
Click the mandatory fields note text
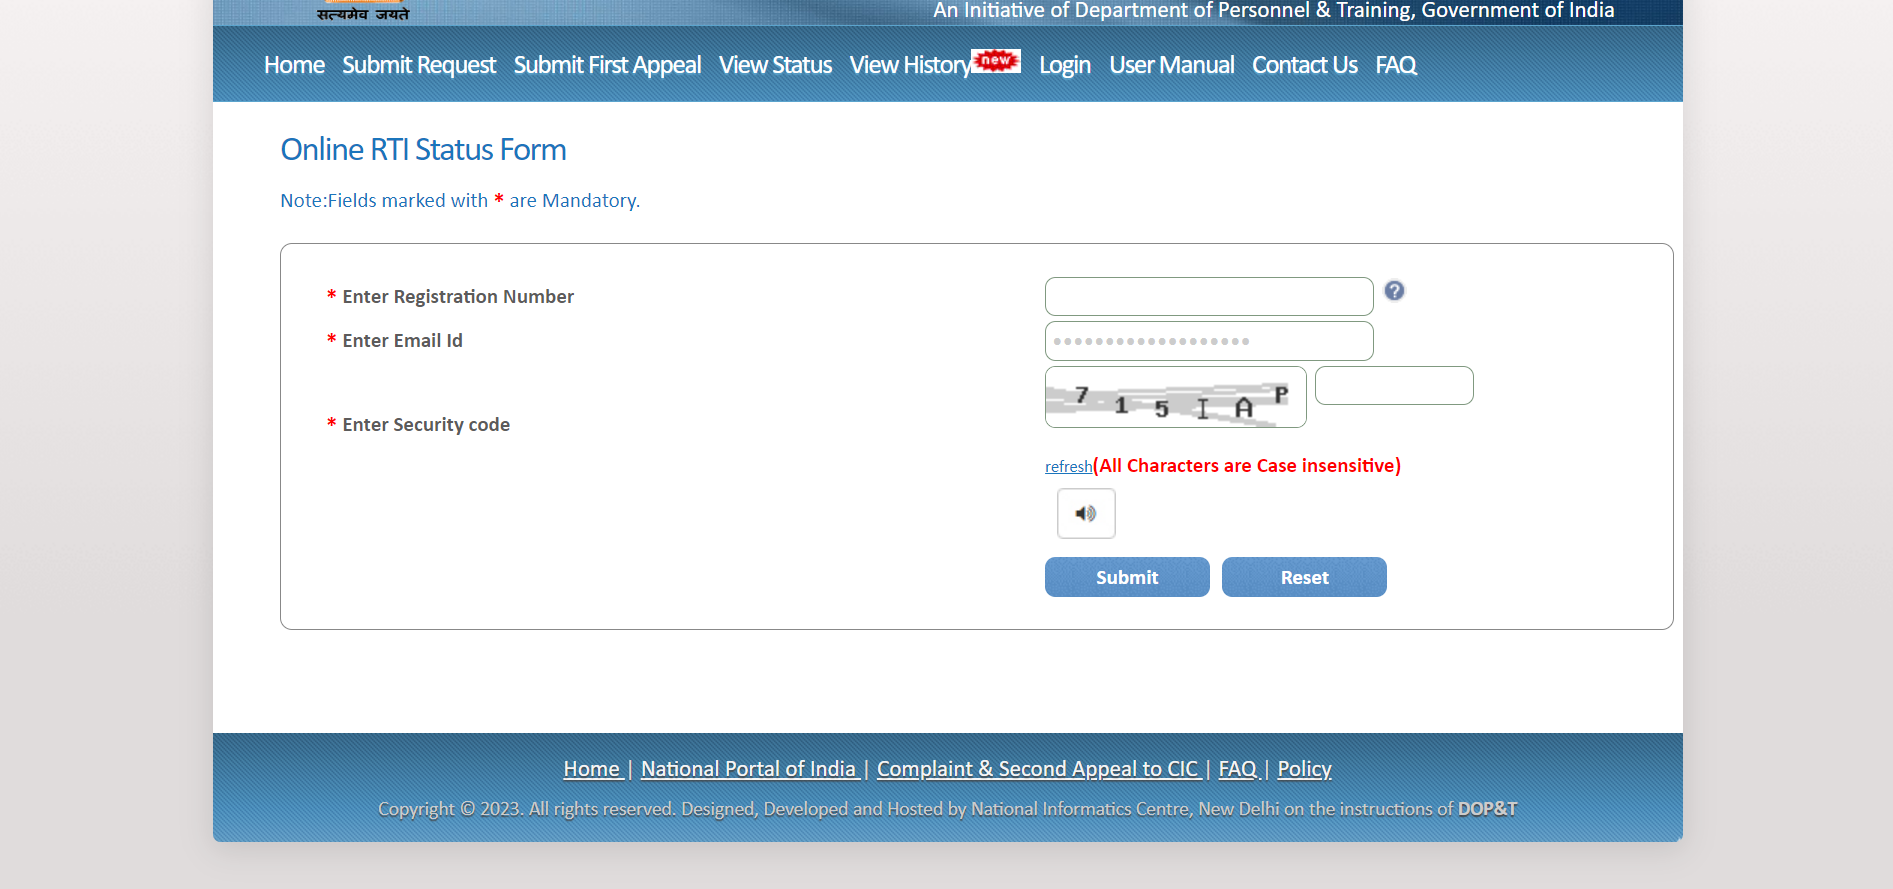(460, 201)
